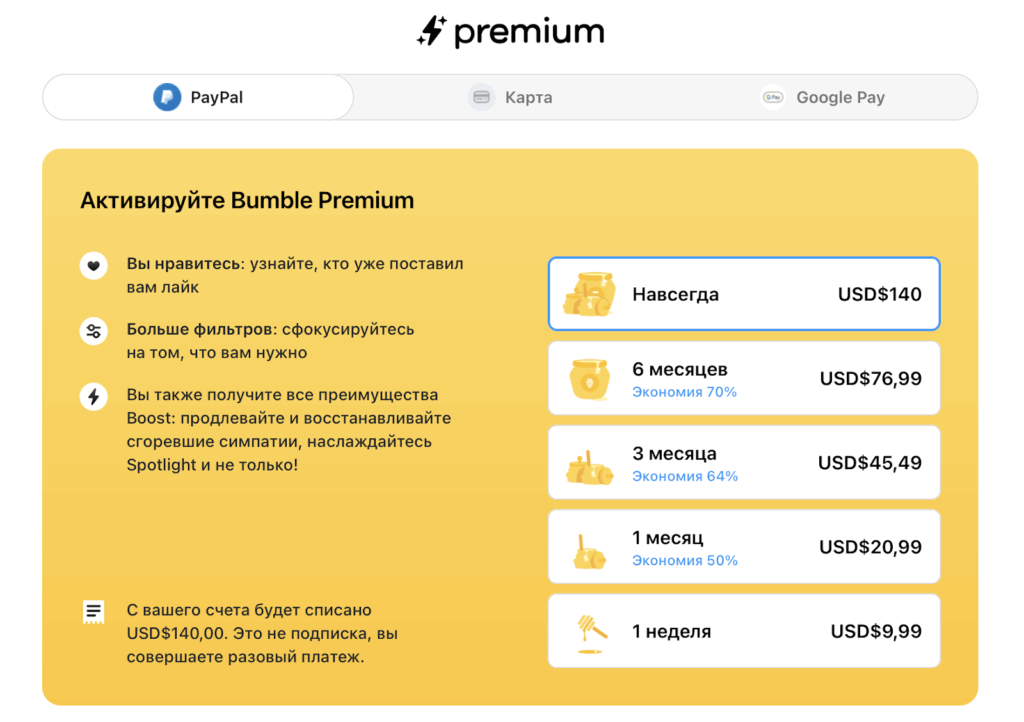1024x722 pixels.
Task: Click the honey dipper icon for 1 неделя
Action: point(589,630)
